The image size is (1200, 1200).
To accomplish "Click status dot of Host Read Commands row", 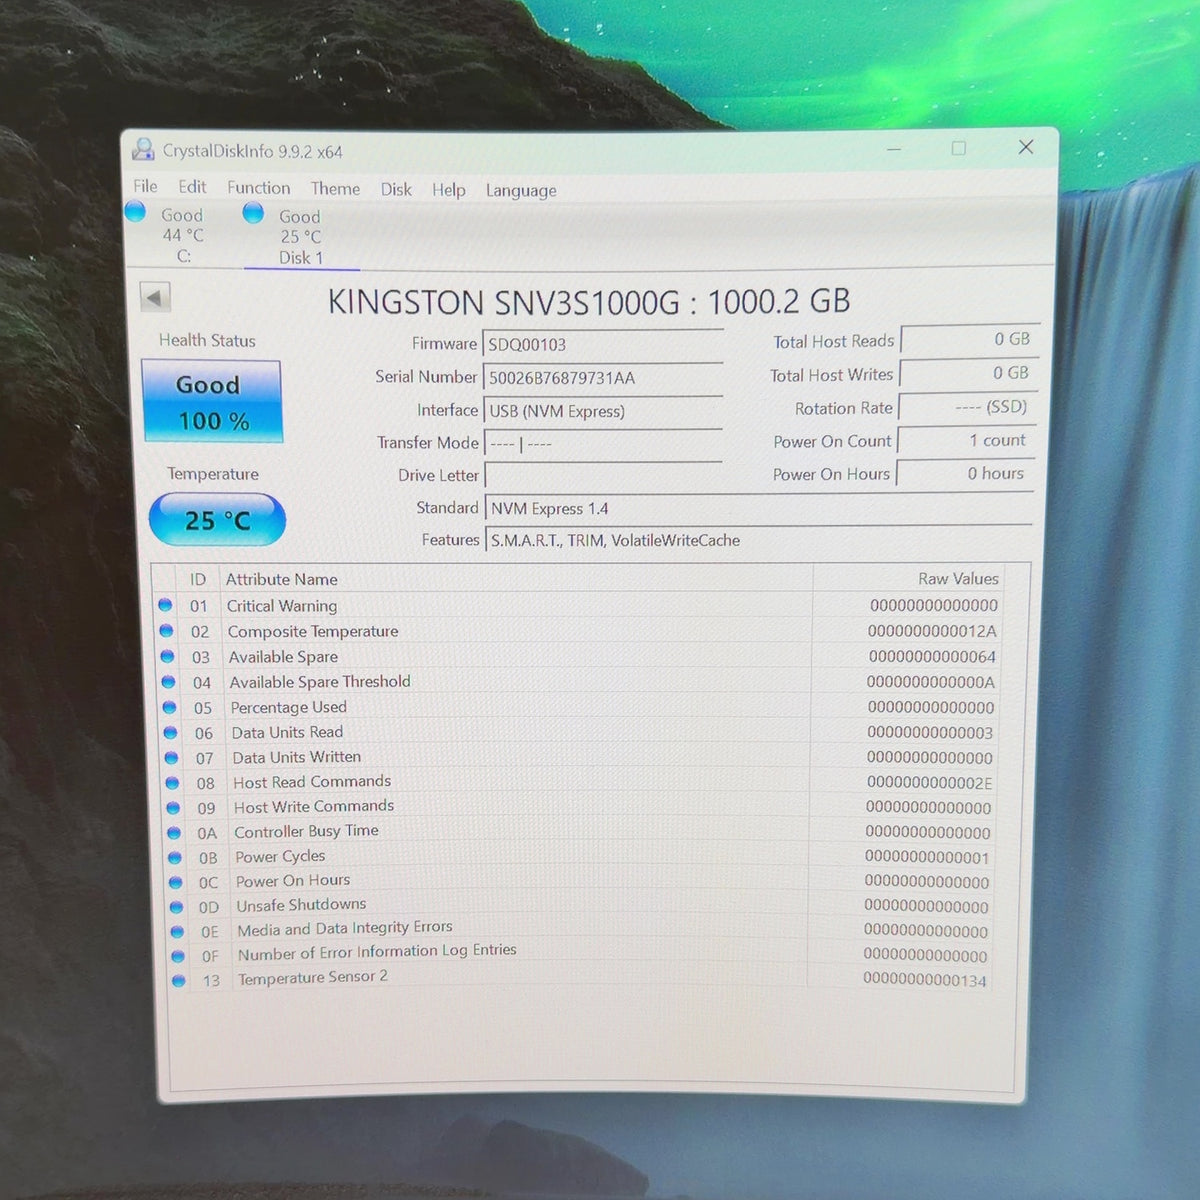I will pos(172,782).
